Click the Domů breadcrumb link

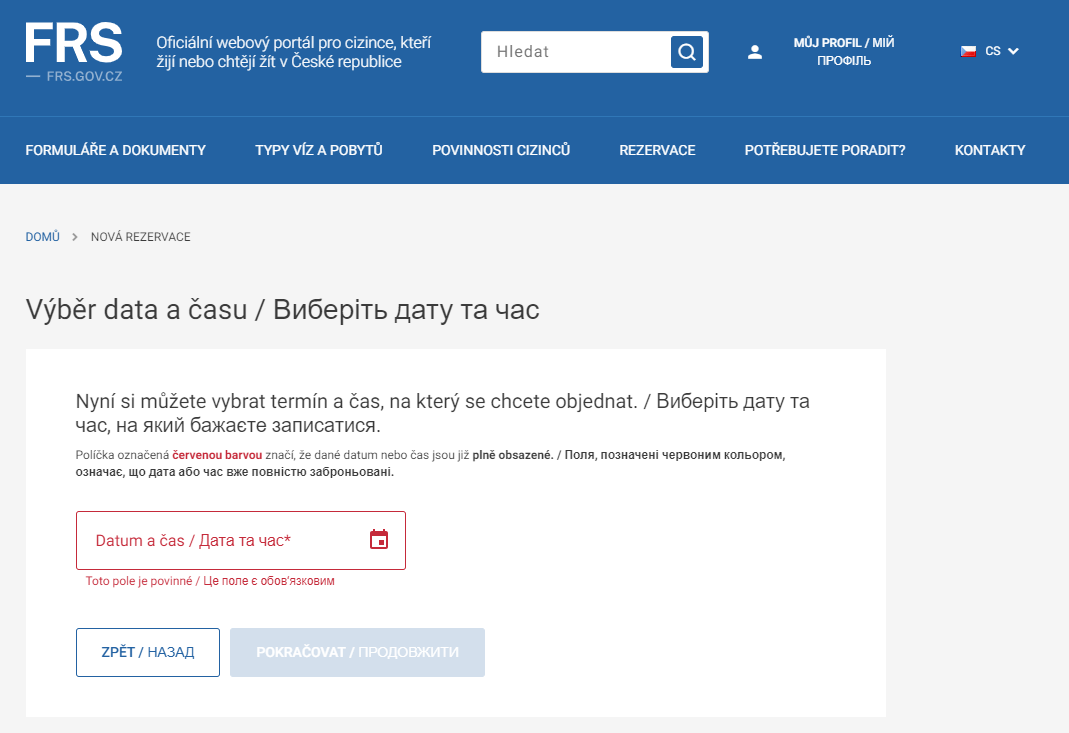tap(42, 237)
